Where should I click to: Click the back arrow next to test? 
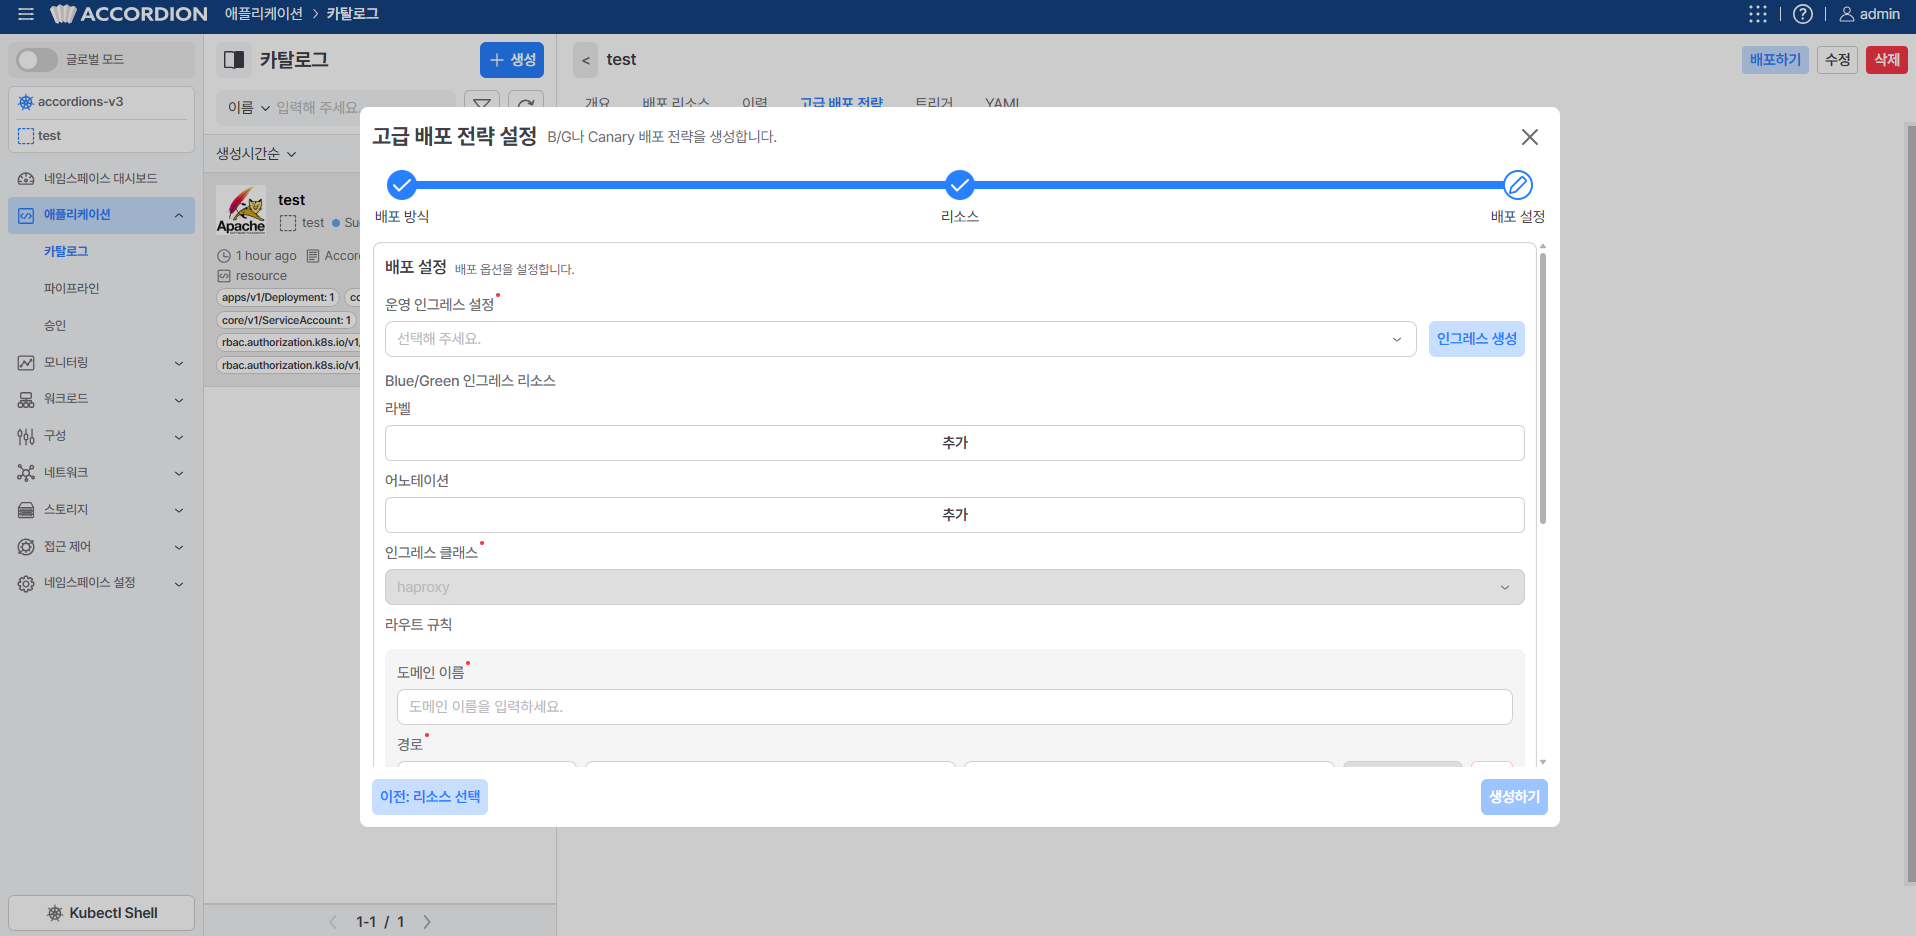pyautogui.click(x=586, y=60)
